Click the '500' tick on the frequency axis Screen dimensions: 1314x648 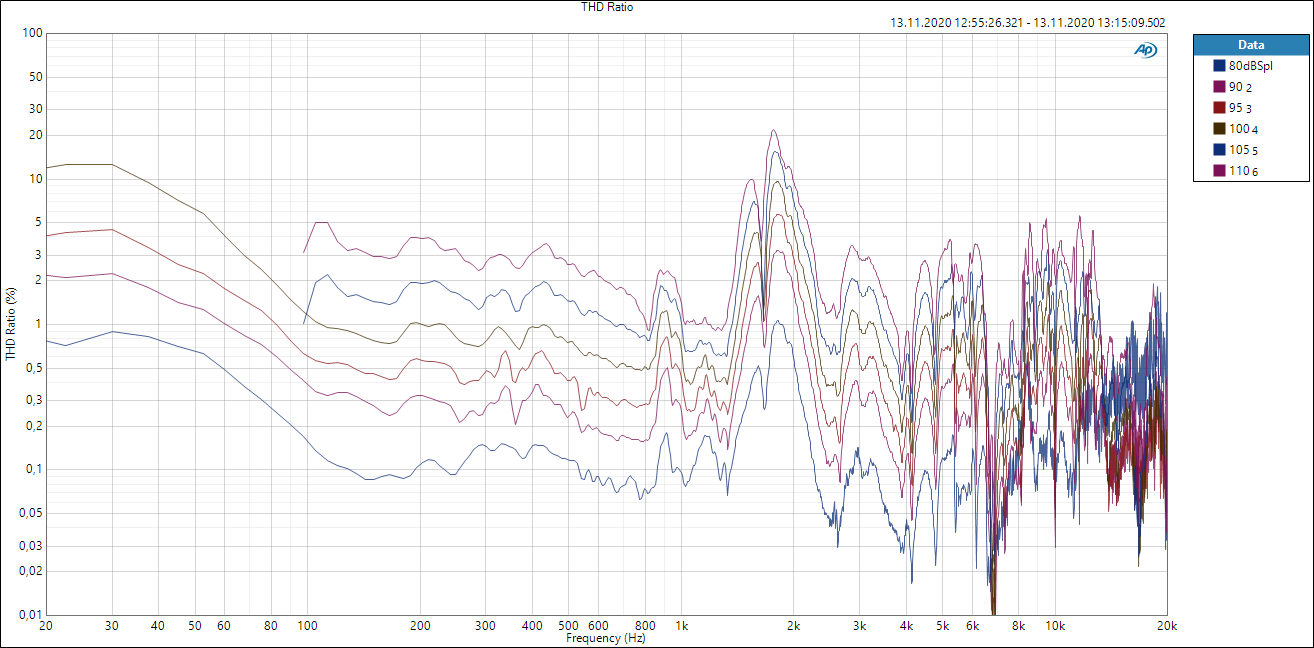568,626
